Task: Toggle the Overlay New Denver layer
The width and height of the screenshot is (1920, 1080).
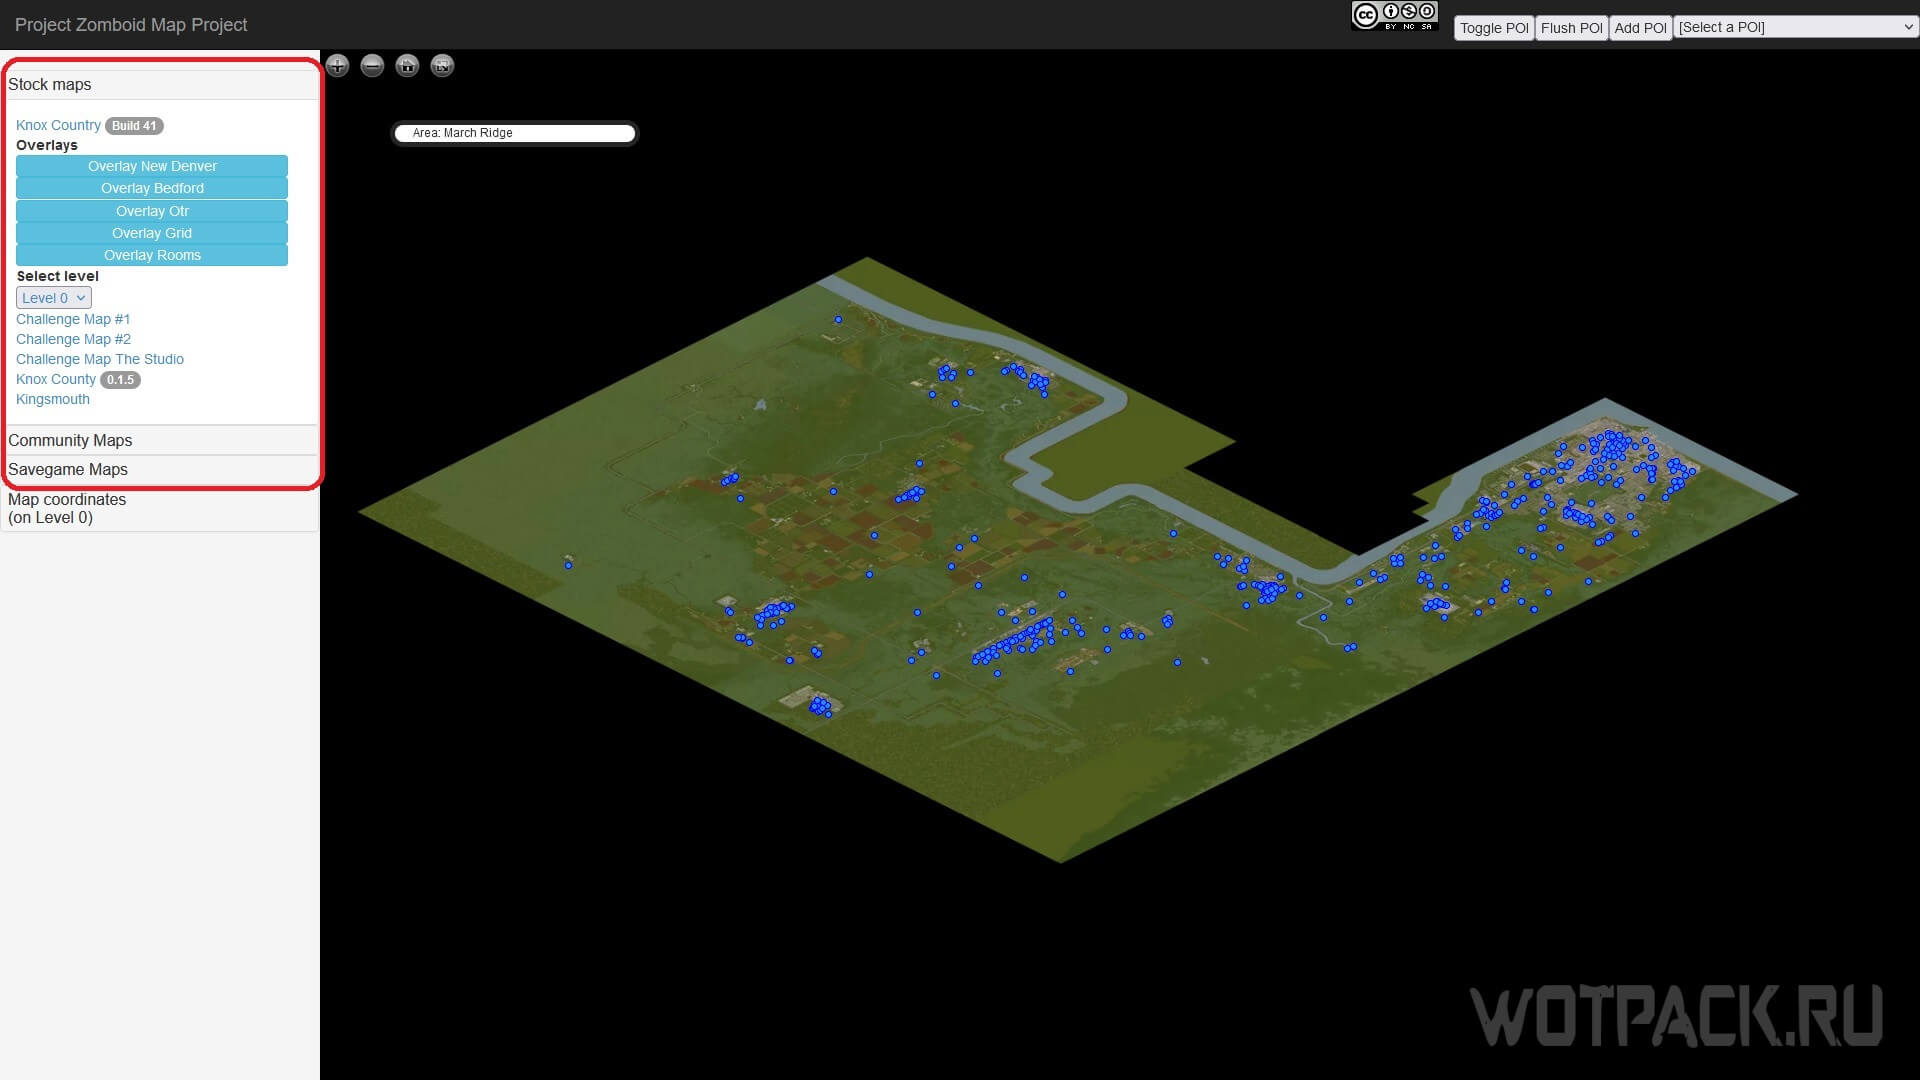Action: pyautogui.click(x=152, y=165)
